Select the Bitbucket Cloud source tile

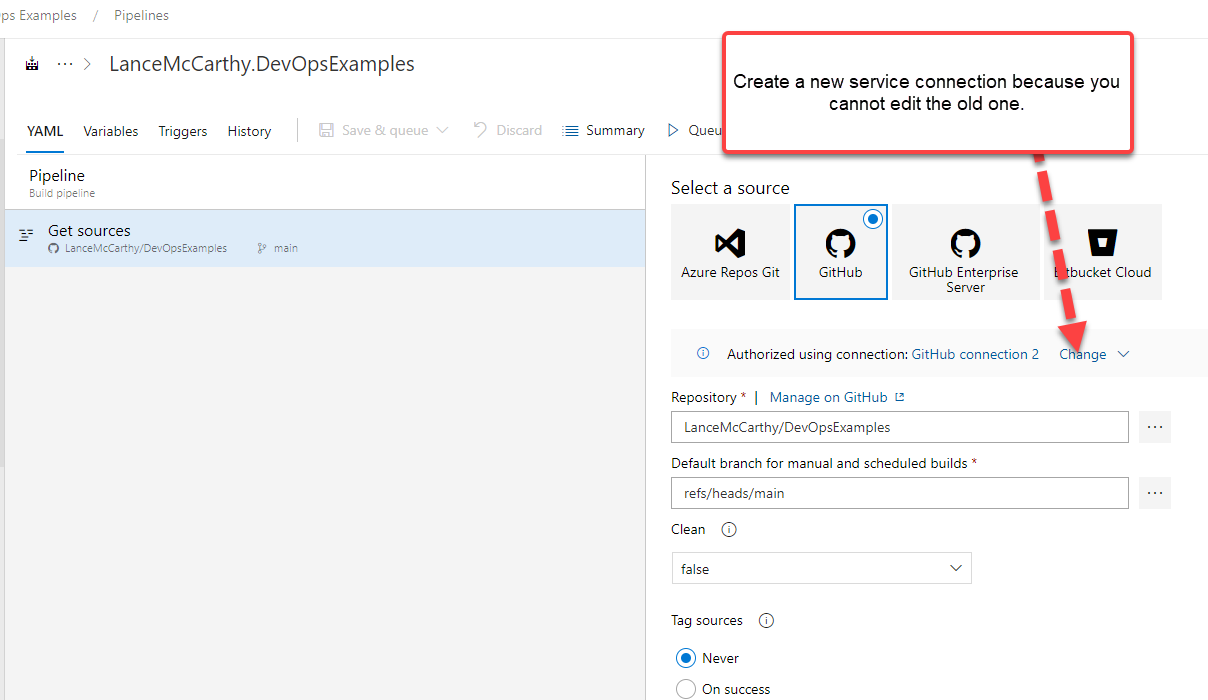pos(1103,252)
